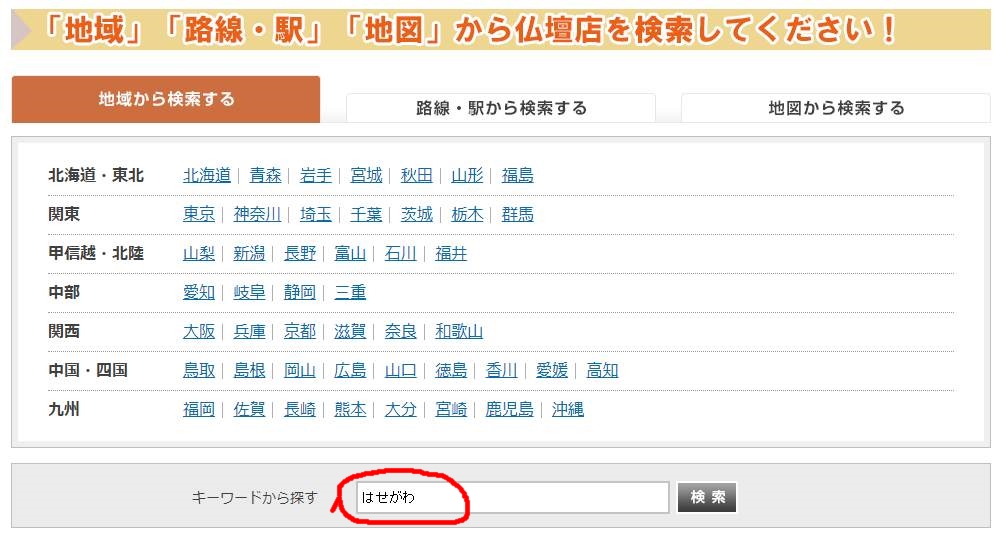Go to the 福岡 link
The height and width of the screenshot is (537, 1002).
click(x=198, y=409)
